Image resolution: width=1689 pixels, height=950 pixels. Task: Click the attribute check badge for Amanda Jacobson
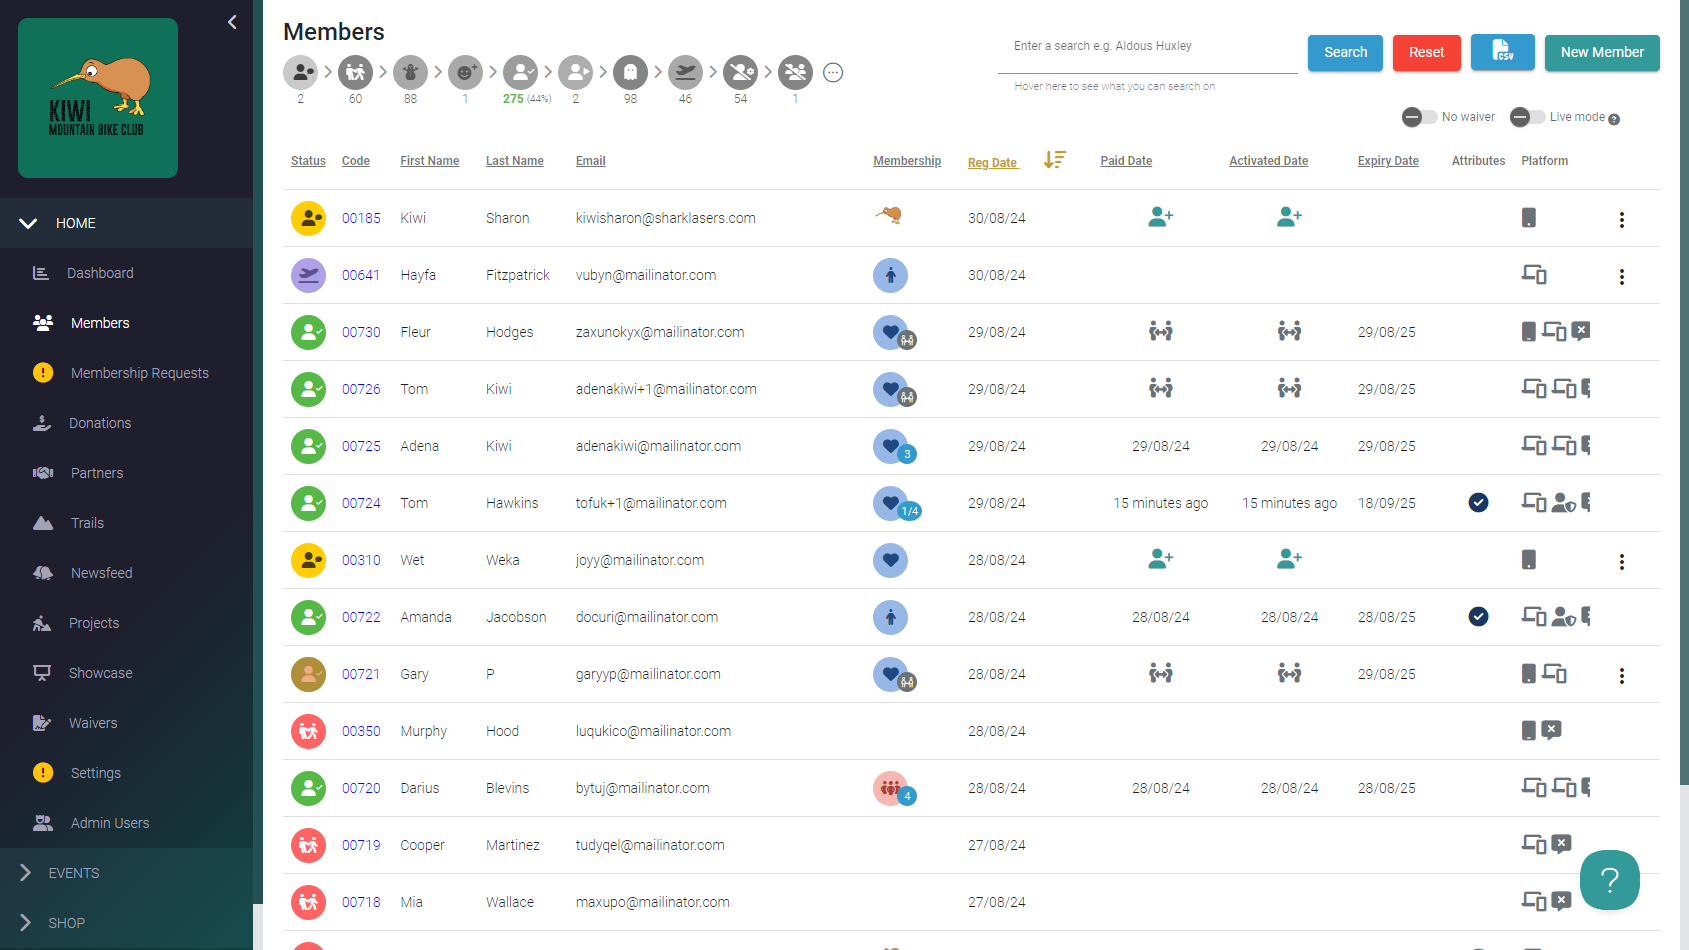pos(1478,617)
